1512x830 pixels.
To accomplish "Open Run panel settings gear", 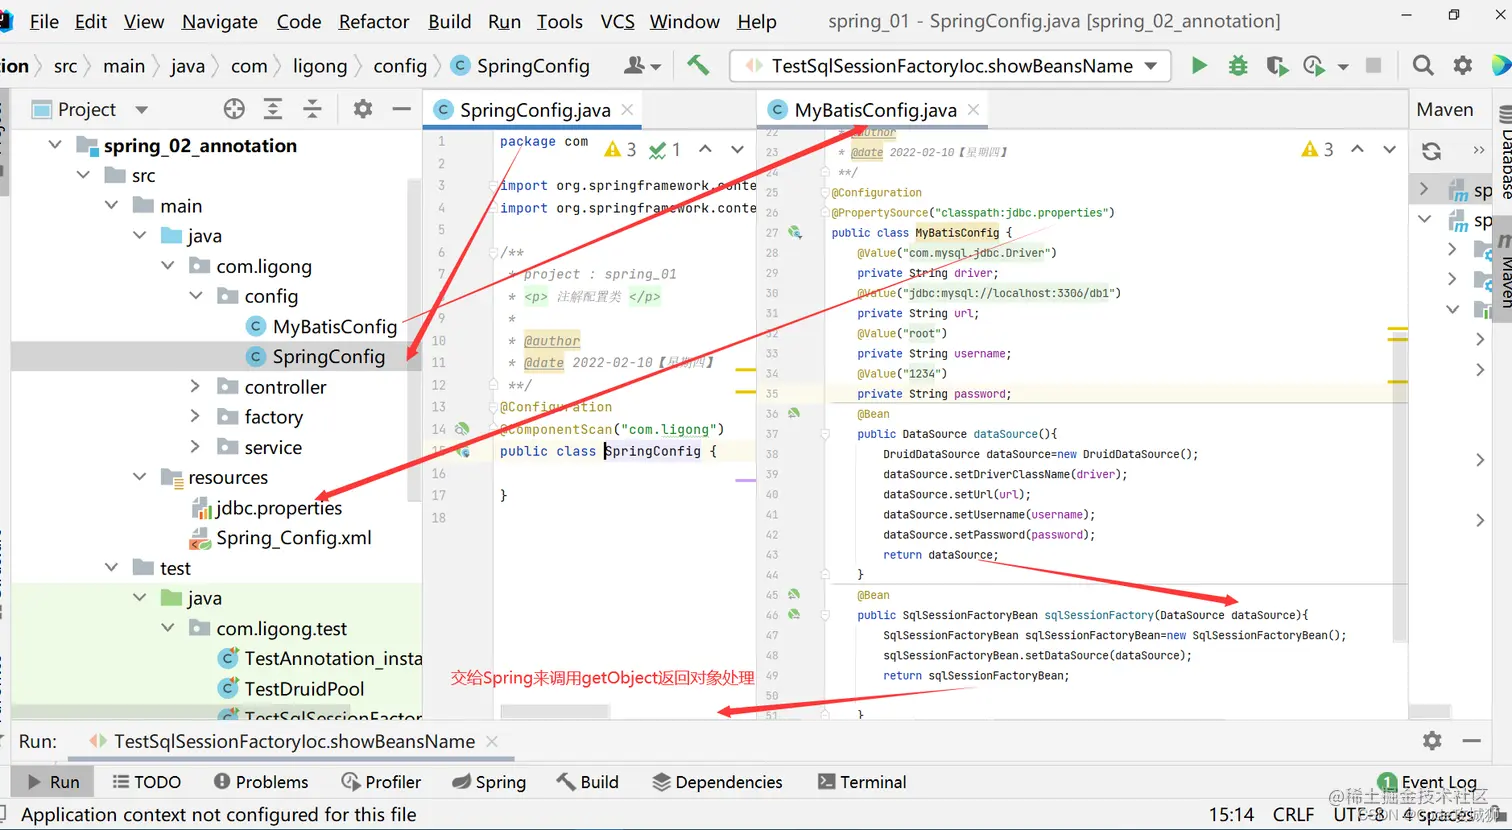I will point(1432,740).
